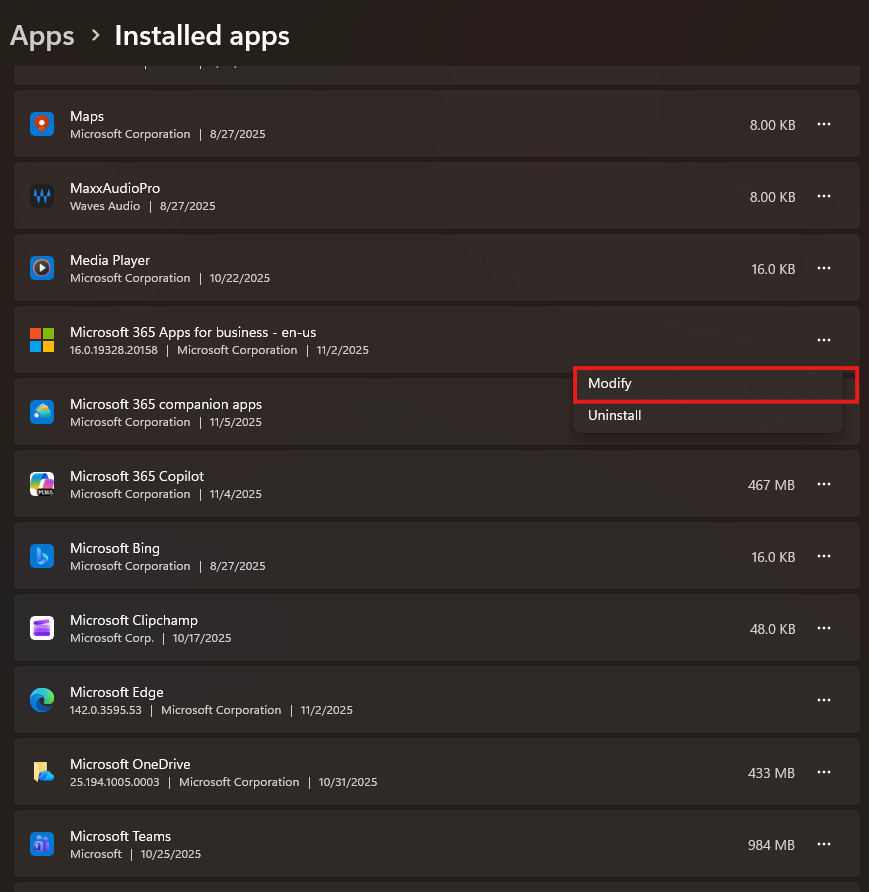Screen dimensions: 869x892
Task: Click the Maps app name
Action: click(x=87, y=116)
